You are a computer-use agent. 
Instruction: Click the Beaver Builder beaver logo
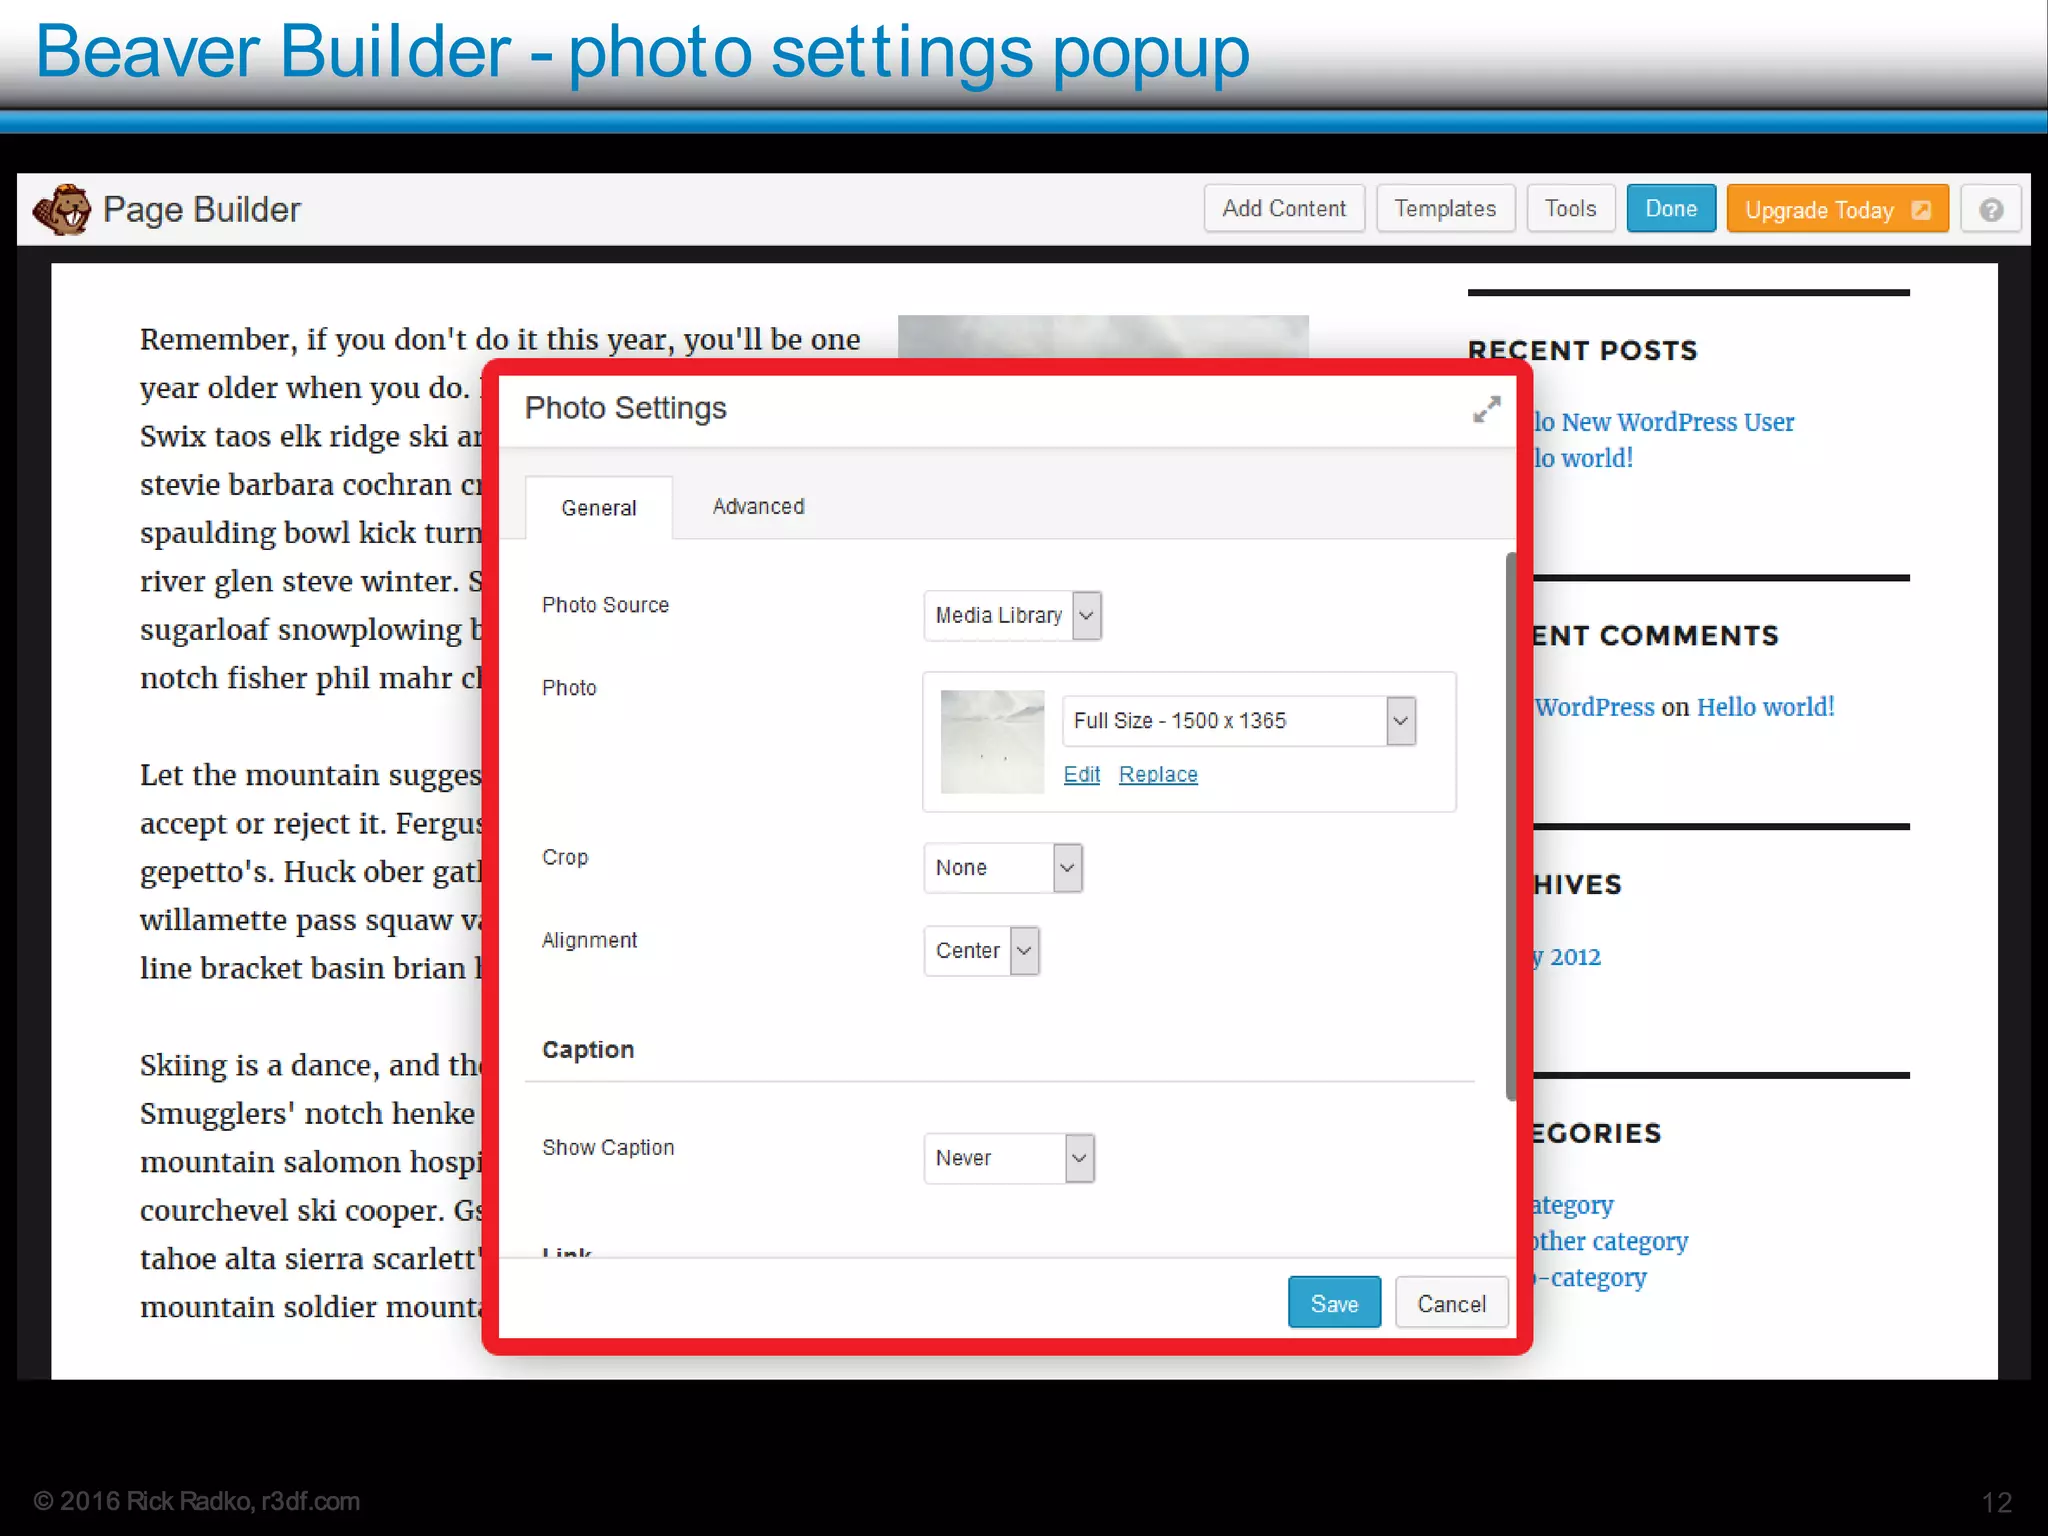tap(62, 209)
